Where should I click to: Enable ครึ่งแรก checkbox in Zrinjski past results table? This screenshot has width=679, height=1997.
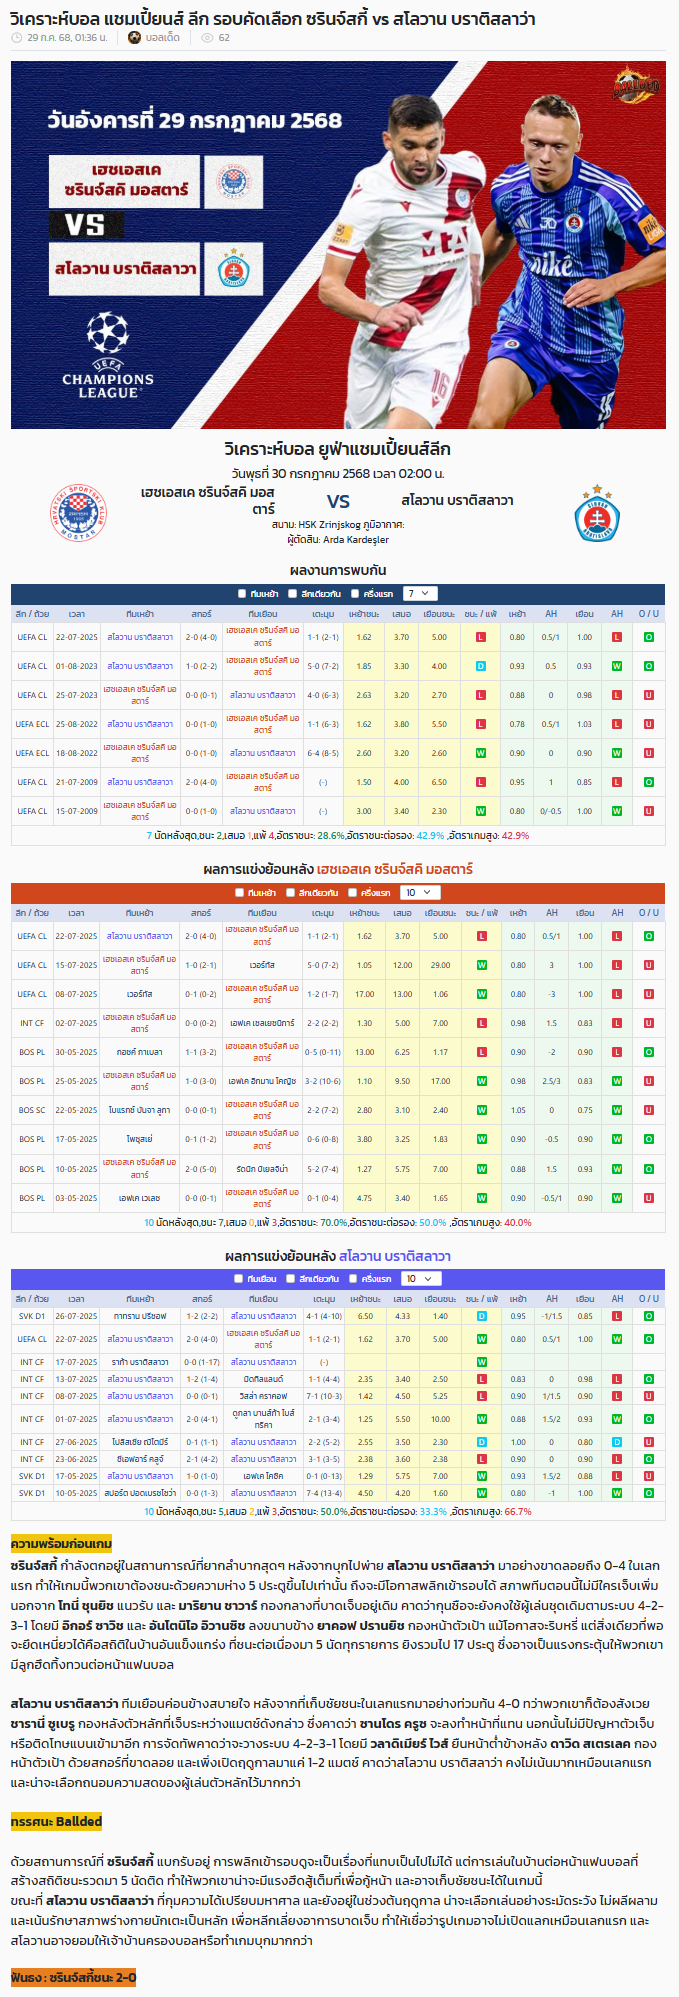click(352, 893)
